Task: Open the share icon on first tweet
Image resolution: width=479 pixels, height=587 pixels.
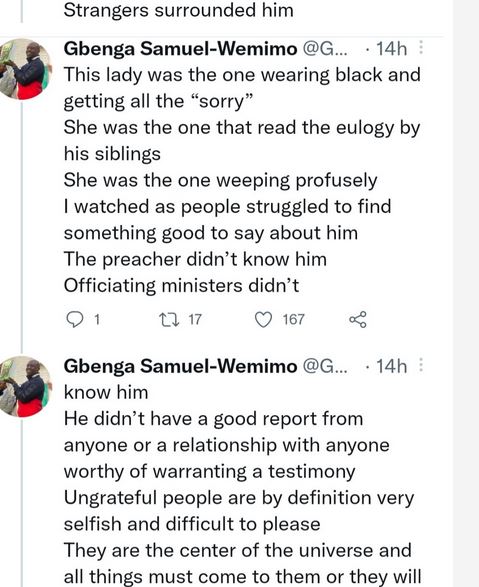Action: (358, 320)
